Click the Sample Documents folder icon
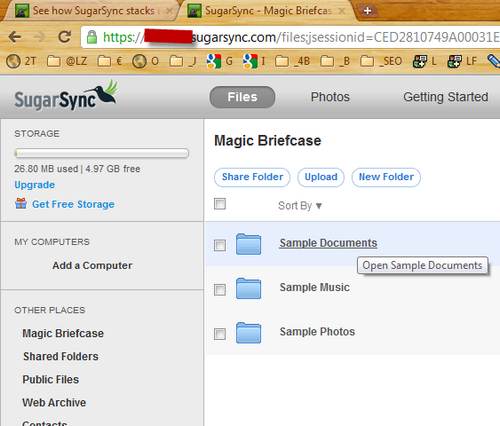Screen dimensions: 500x426 pyautogui.click(x=248, y=244)
